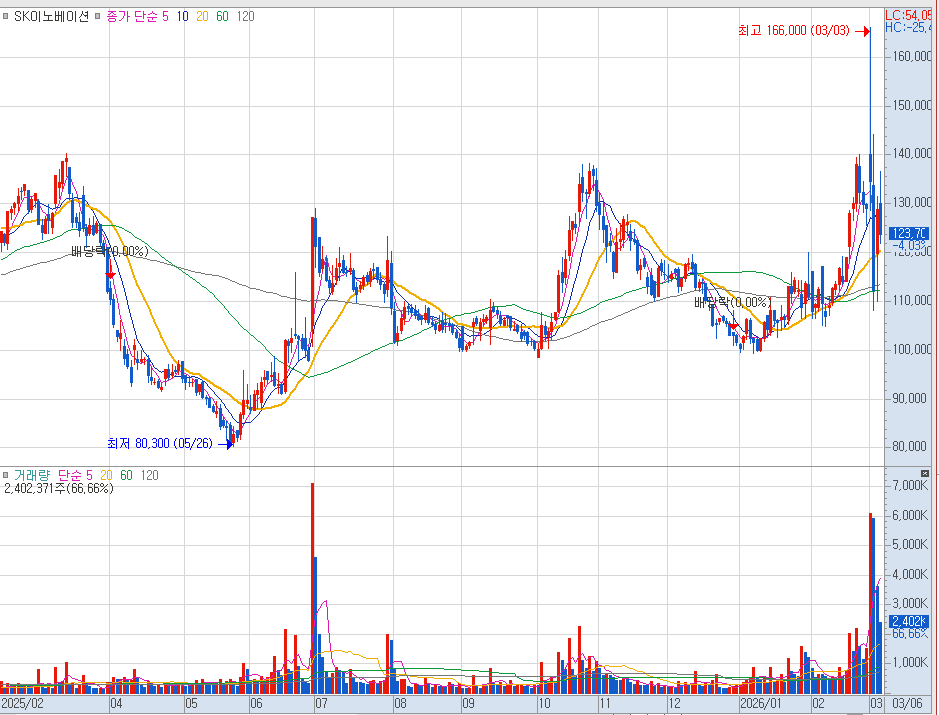Click the 03/06 last date label
The width and height of the screenshot is (939, 715).
click(x=907, y=704)
